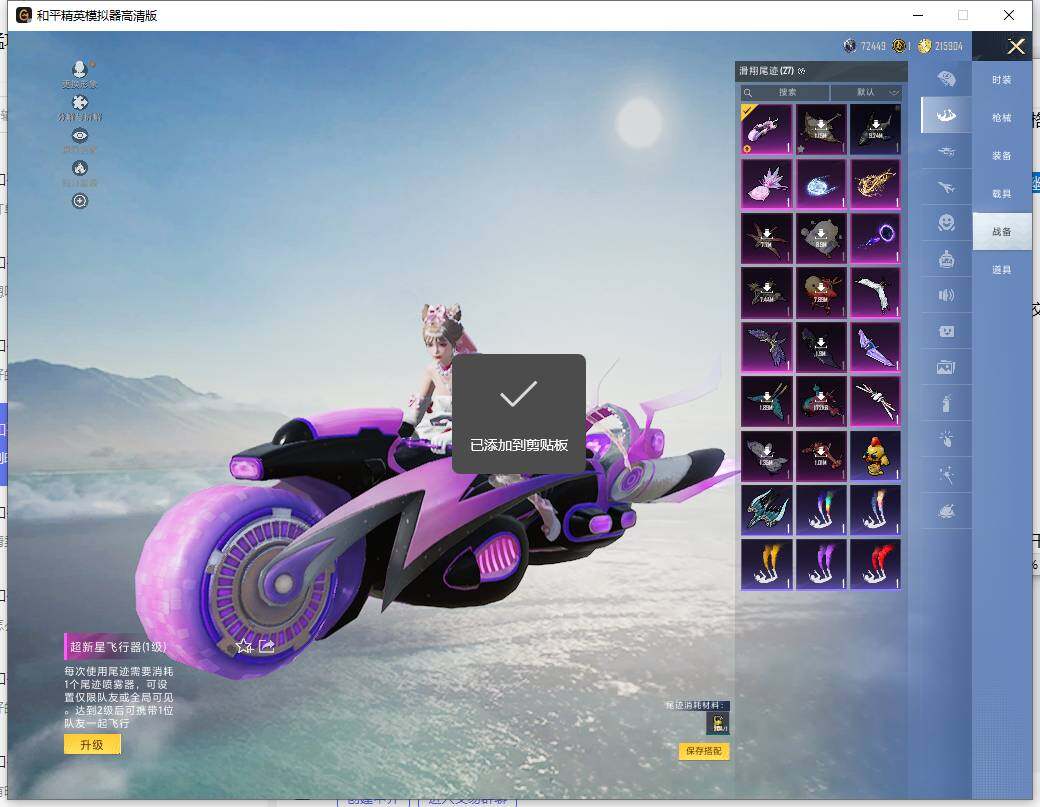
Task: Select the roast chicken subcategory icon
Action: [946, 511]
